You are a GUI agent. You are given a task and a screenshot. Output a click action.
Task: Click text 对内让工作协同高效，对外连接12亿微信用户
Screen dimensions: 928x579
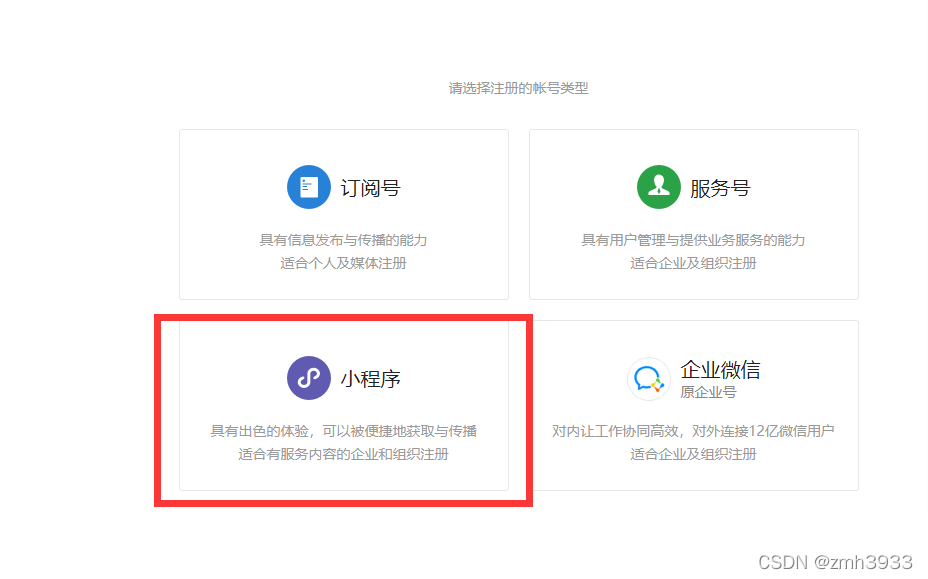click(x=693, y=432)
